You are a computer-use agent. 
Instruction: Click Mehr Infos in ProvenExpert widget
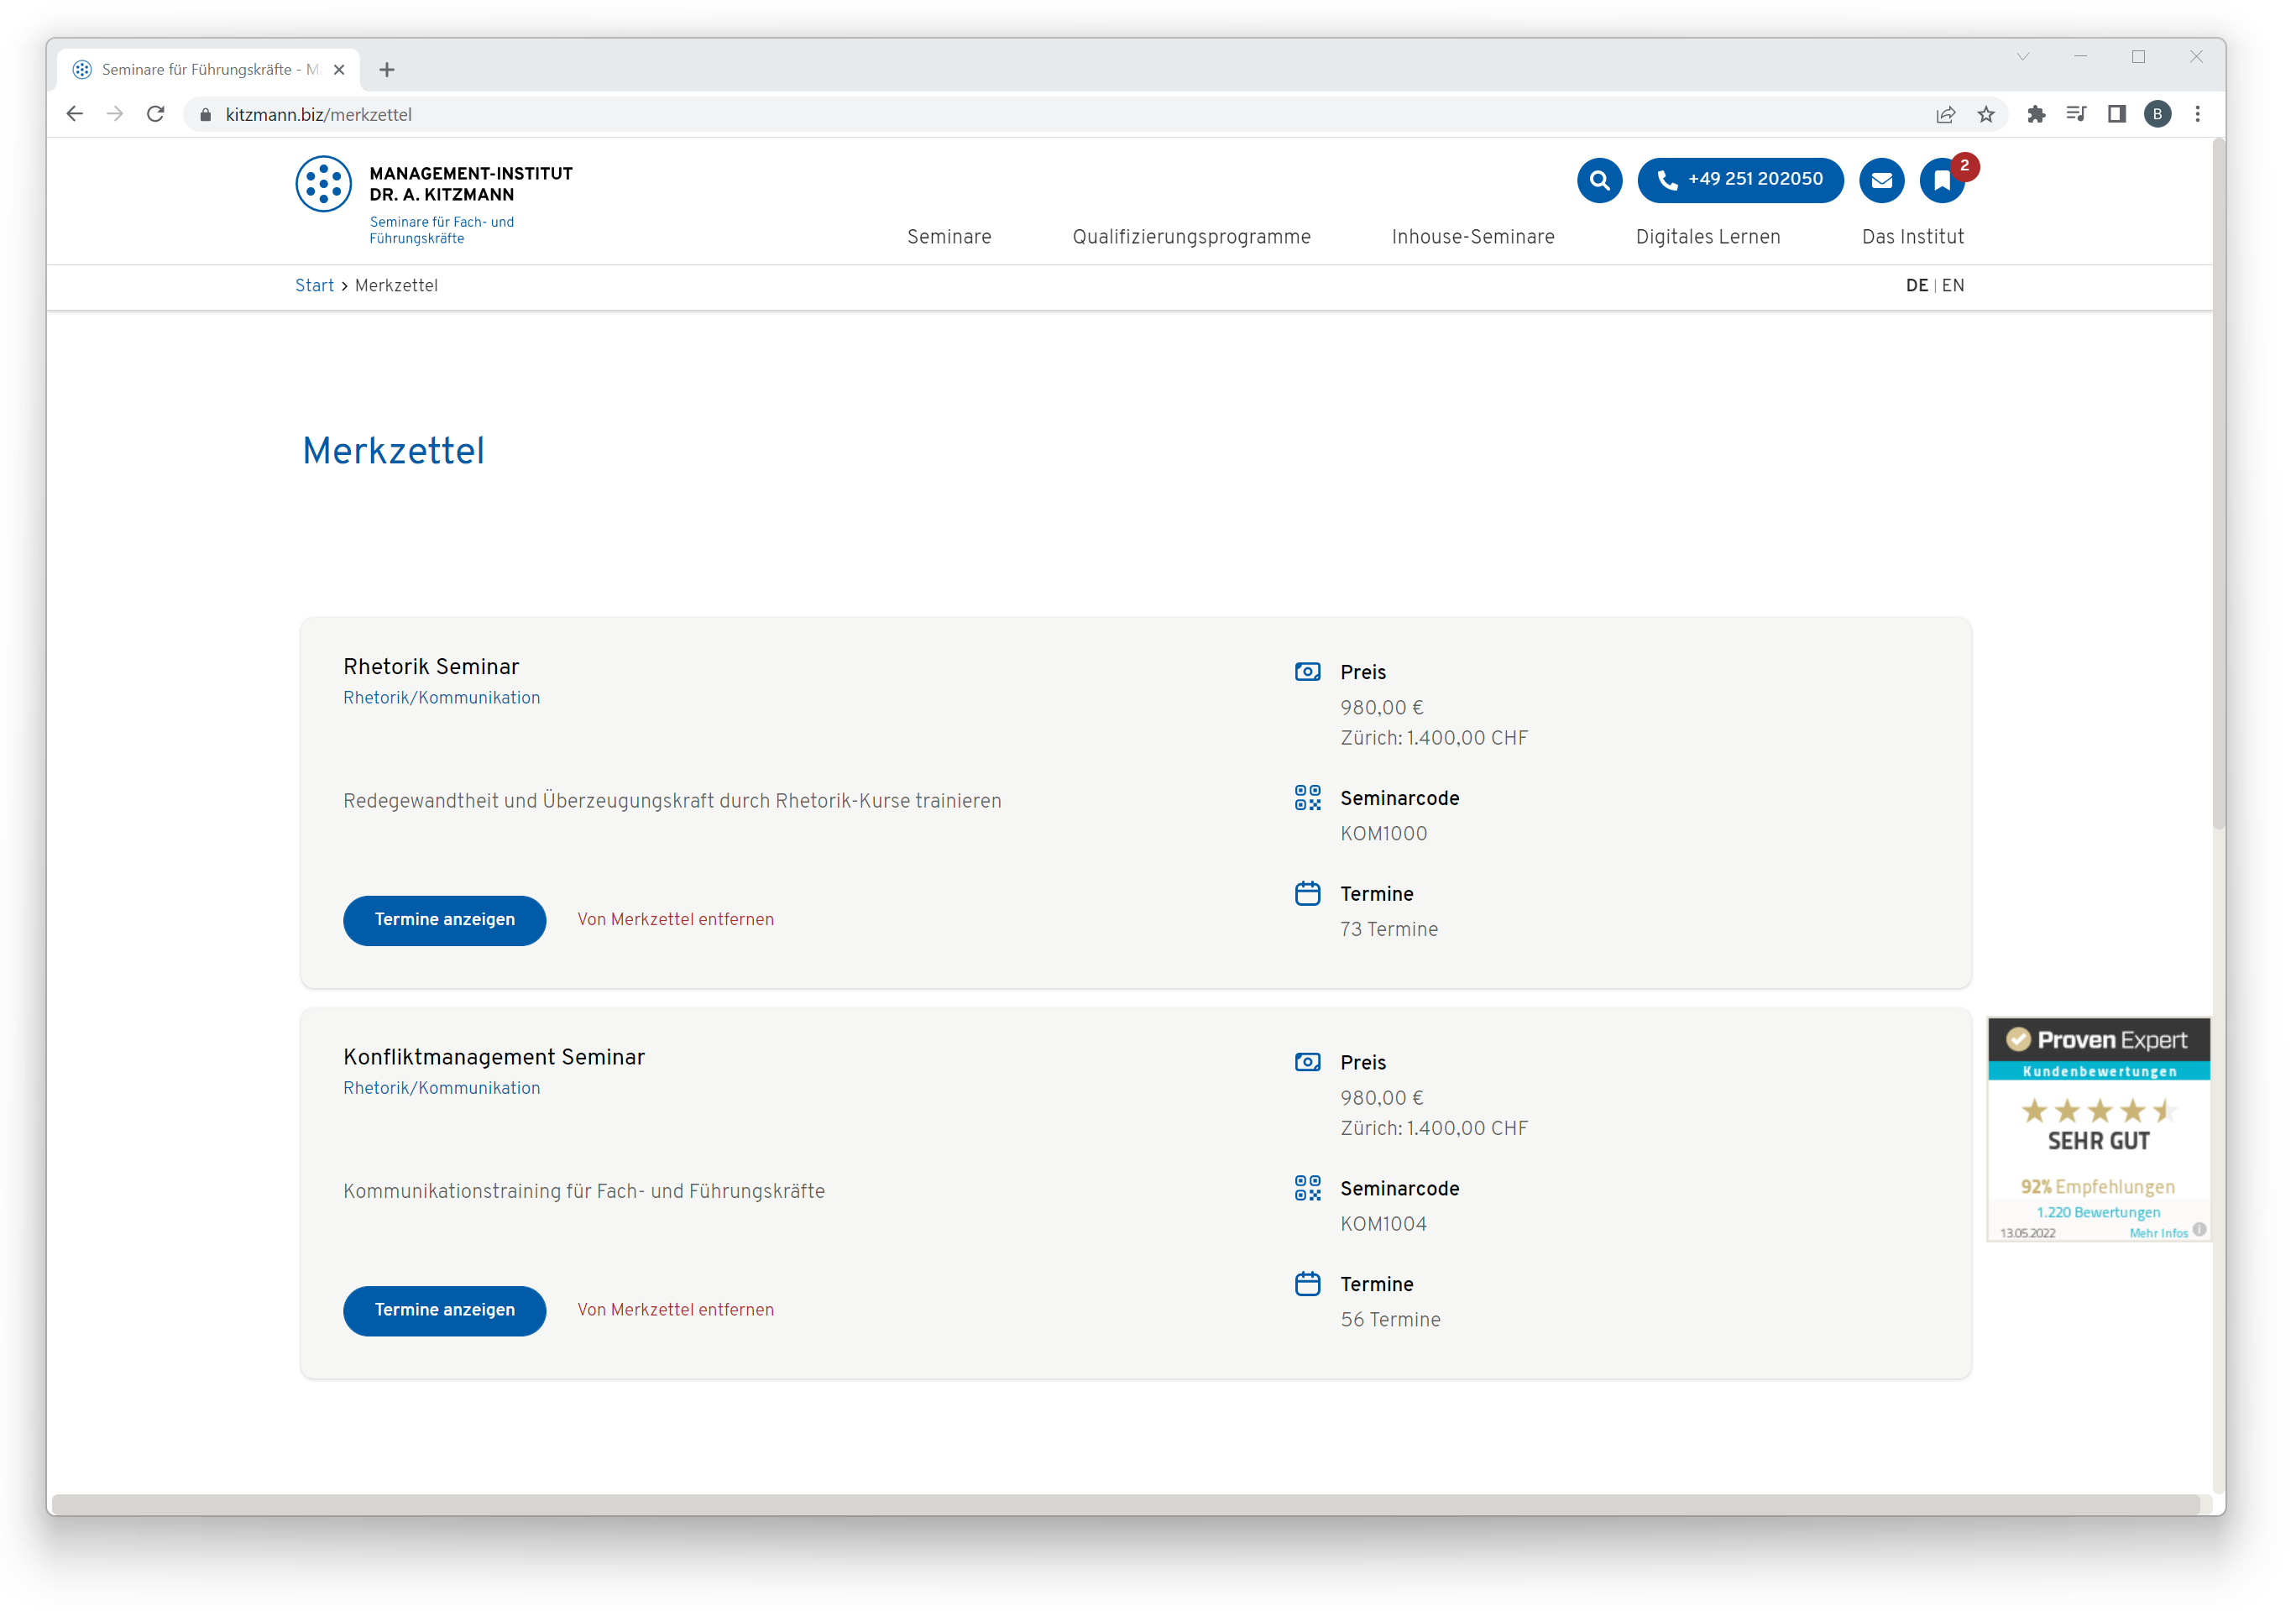(2158, 1233)
